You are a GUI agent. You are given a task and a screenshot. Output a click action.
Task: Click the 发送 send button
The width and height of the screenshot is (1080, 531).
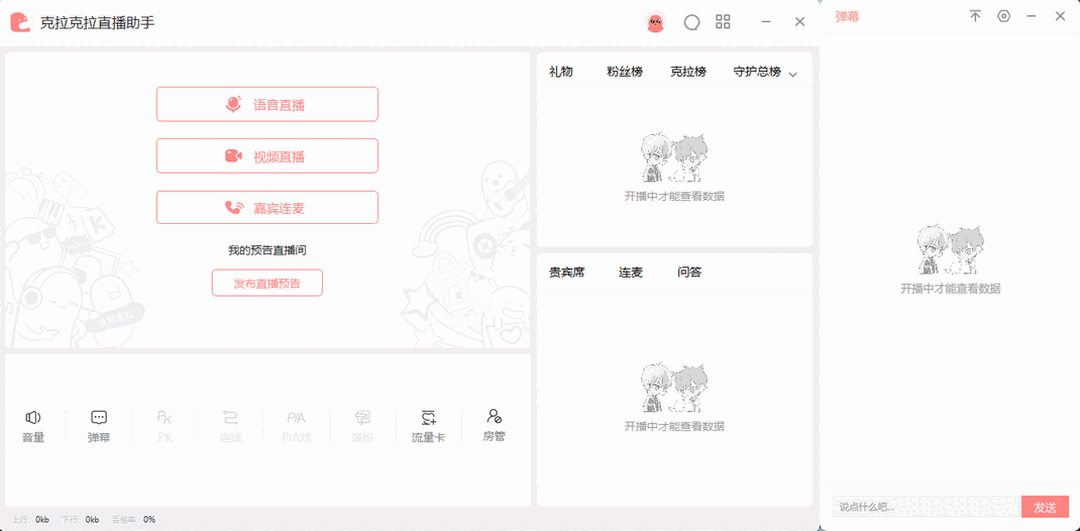click(x=1045, y=507)
